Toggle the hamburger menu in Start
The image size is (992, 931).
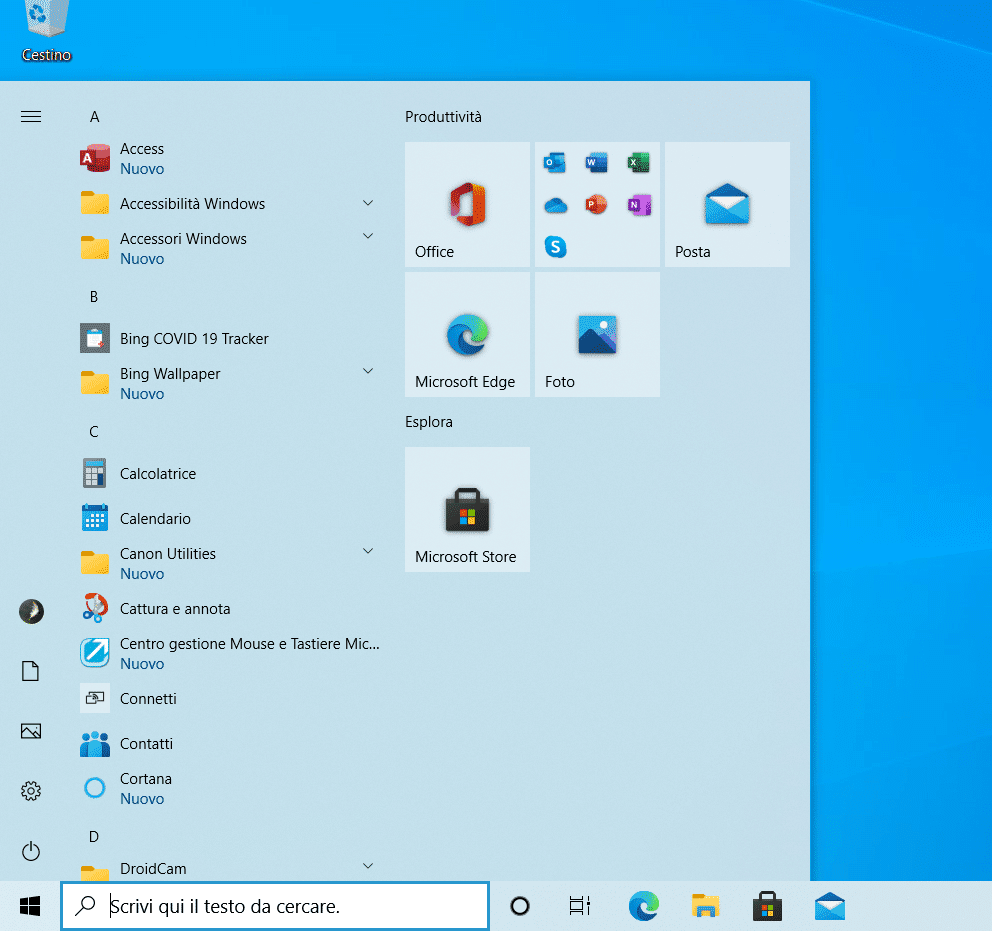point(31,117)
